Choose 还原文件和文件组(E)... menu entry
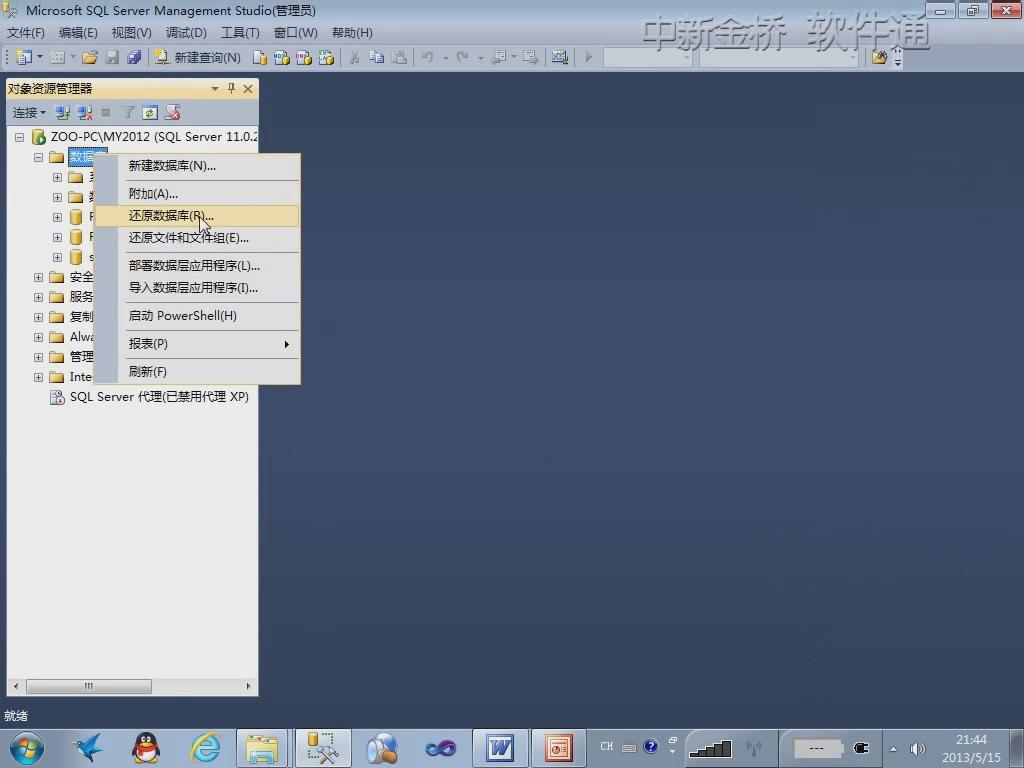Viewport: 1024px width, 768px height. coord(197,238)
